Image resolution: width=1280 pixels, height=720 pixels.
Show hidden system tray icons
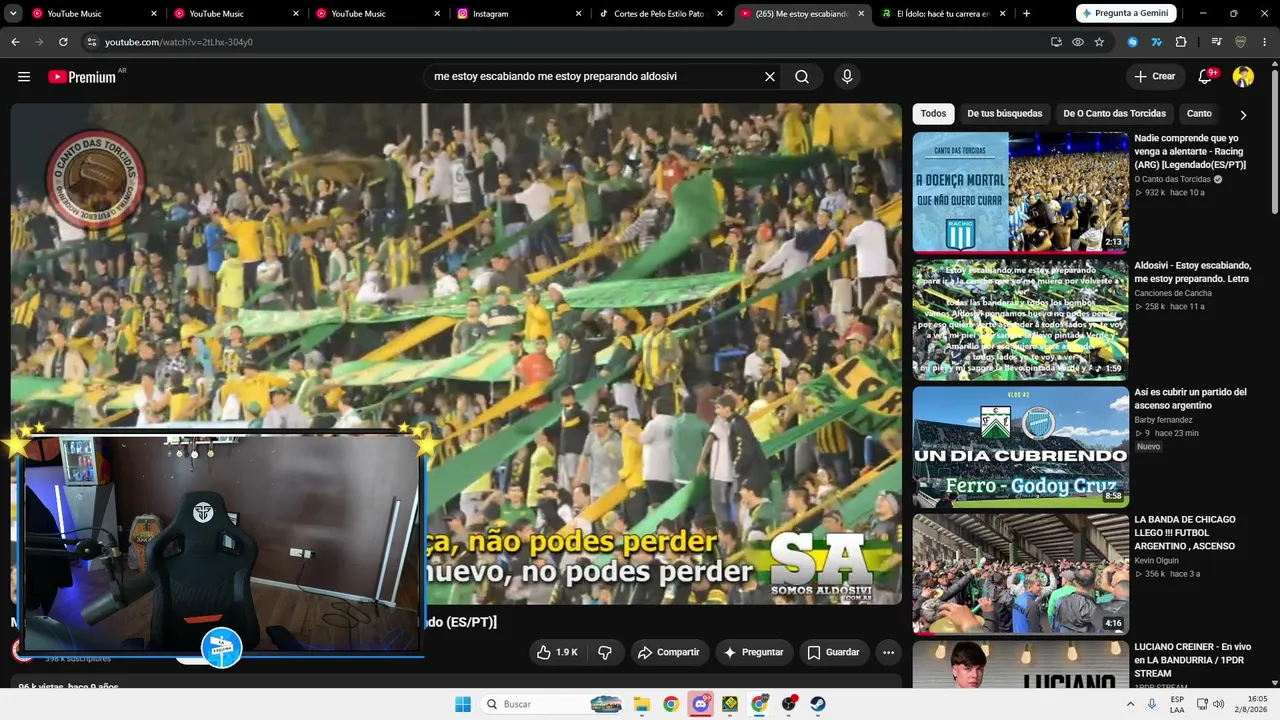pyautogui.click(x=1131, y=704)
